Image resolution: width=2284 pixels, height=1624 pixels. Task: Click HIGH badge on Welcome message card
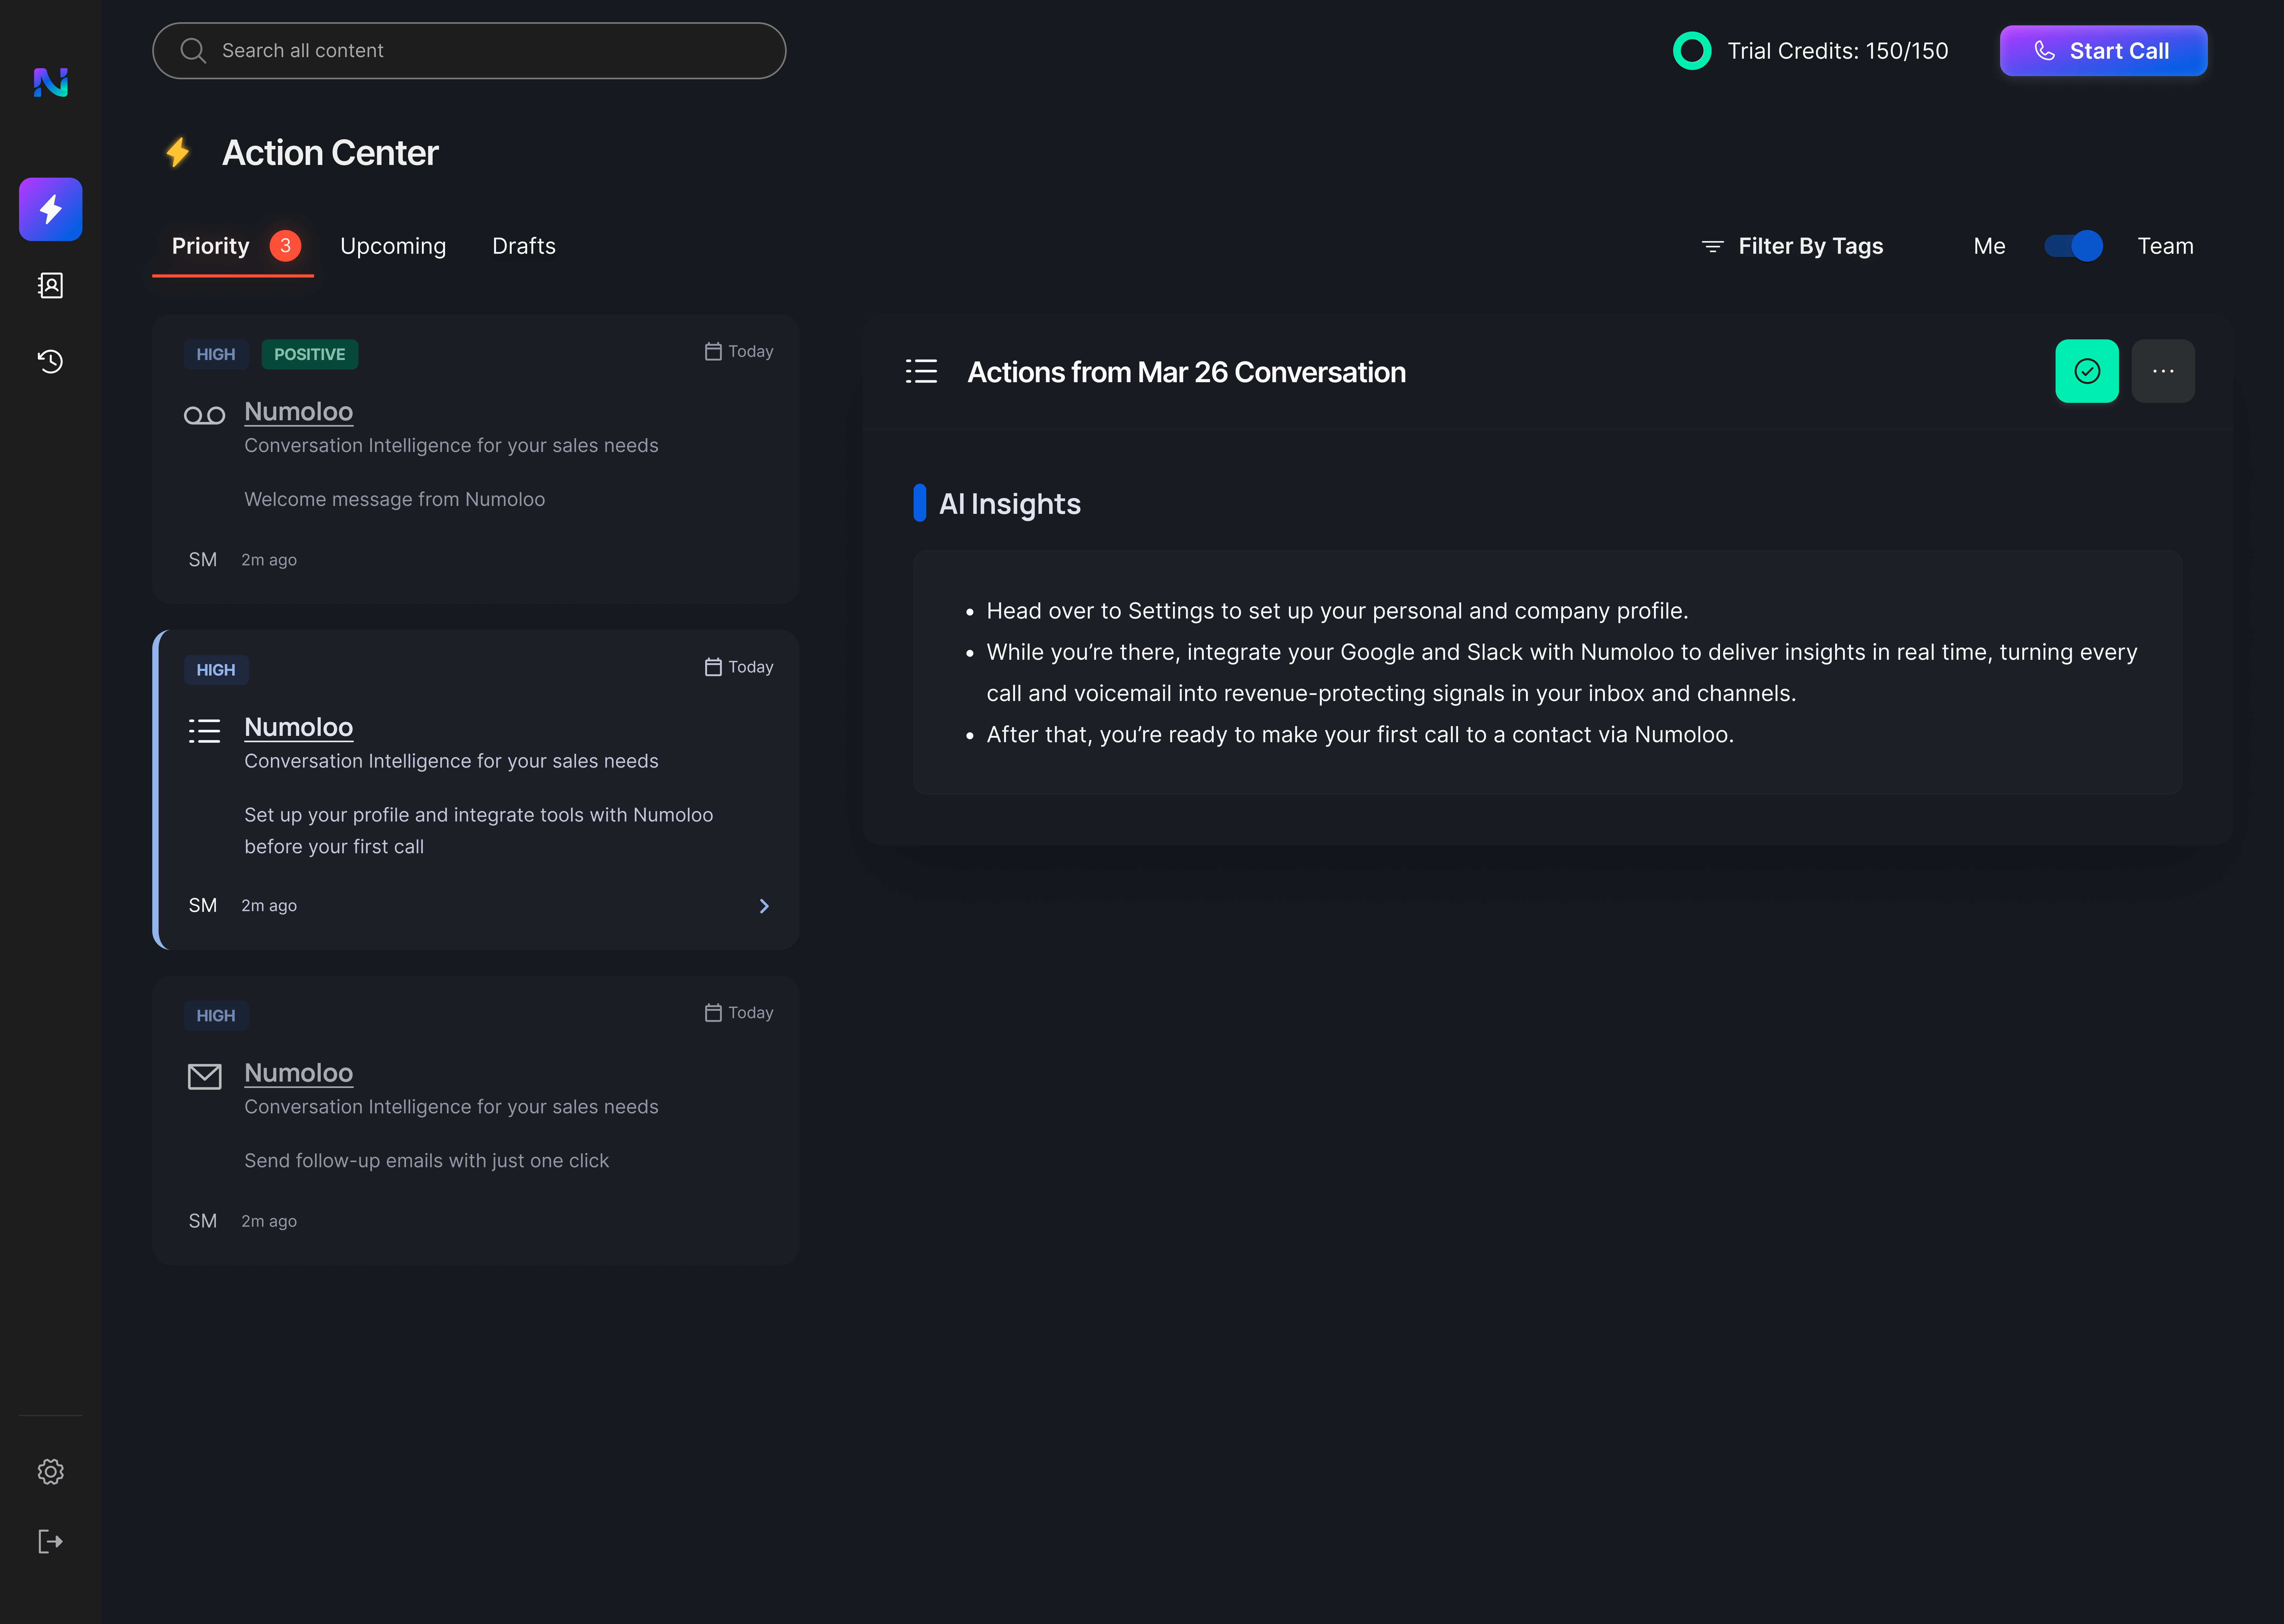[216, 354]
